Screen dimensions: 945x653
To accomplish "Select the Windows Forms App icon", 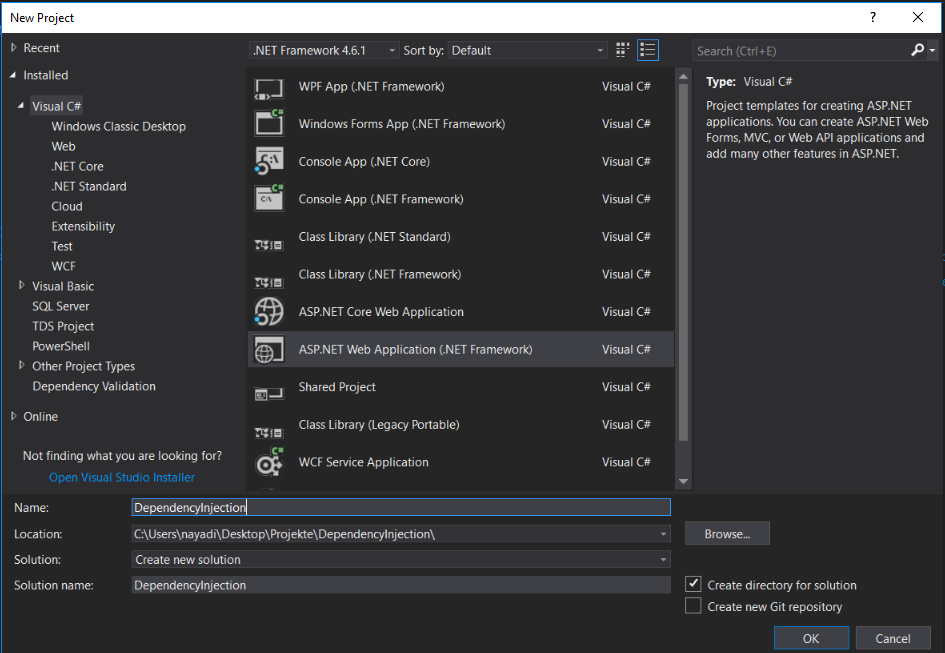I will 269,124.
